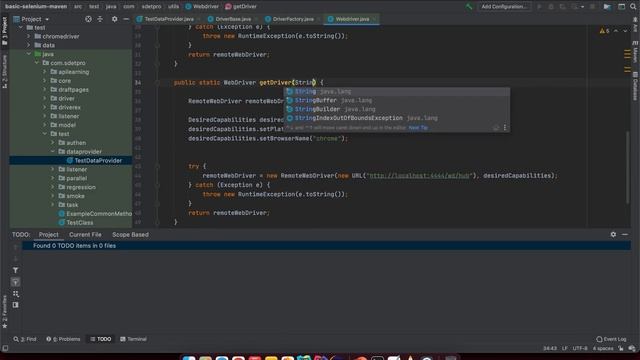Collapse the java folder
This screenshot has width=640, height=360.
tap(29, 54)
